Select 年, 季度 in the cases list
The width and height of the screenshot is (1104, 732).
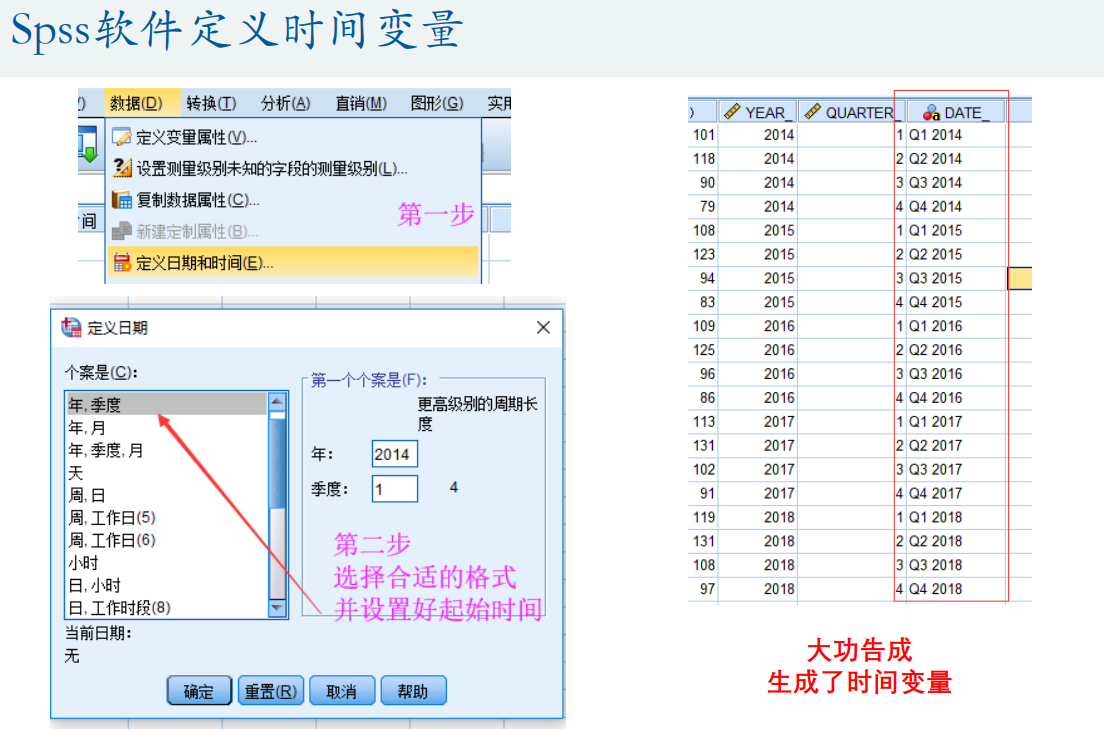point(167,405)
